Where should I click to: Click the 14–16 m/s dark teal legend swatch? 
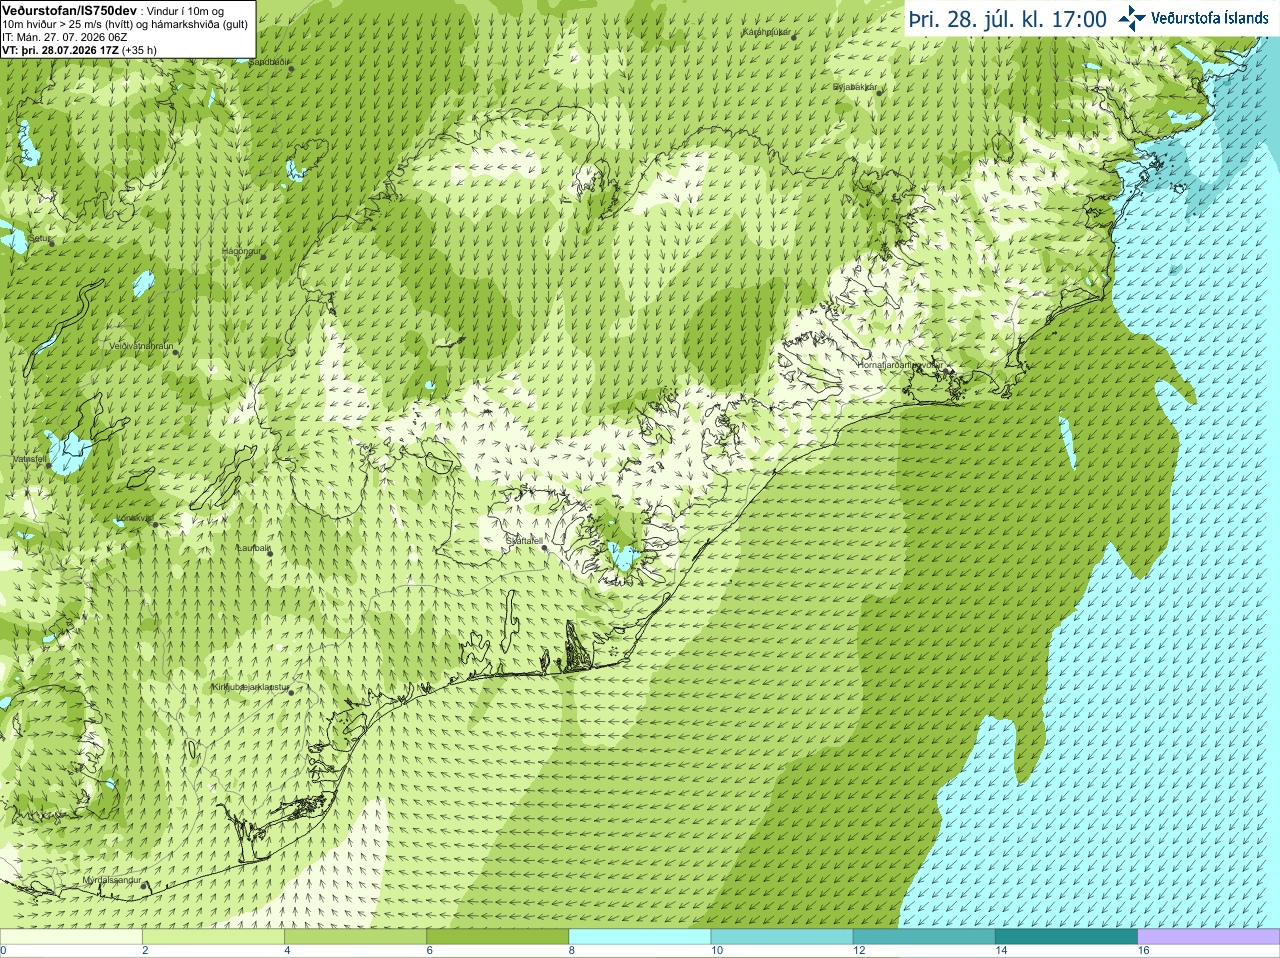[x=1066, y=937]
